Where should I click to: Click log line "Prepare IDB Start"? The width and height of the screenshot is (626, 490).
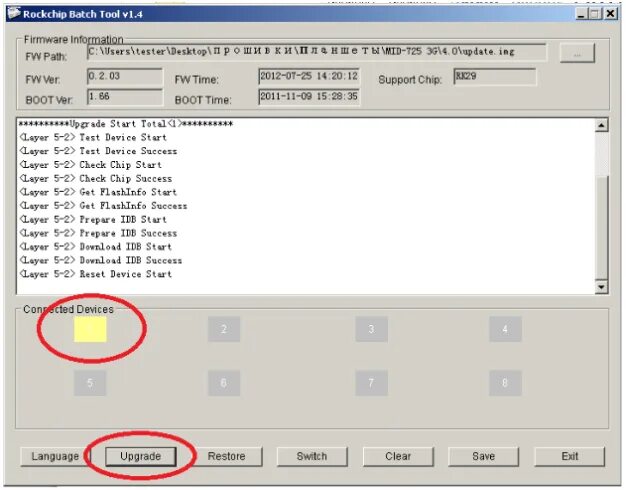pyautogui.click(x=93, y=219)
